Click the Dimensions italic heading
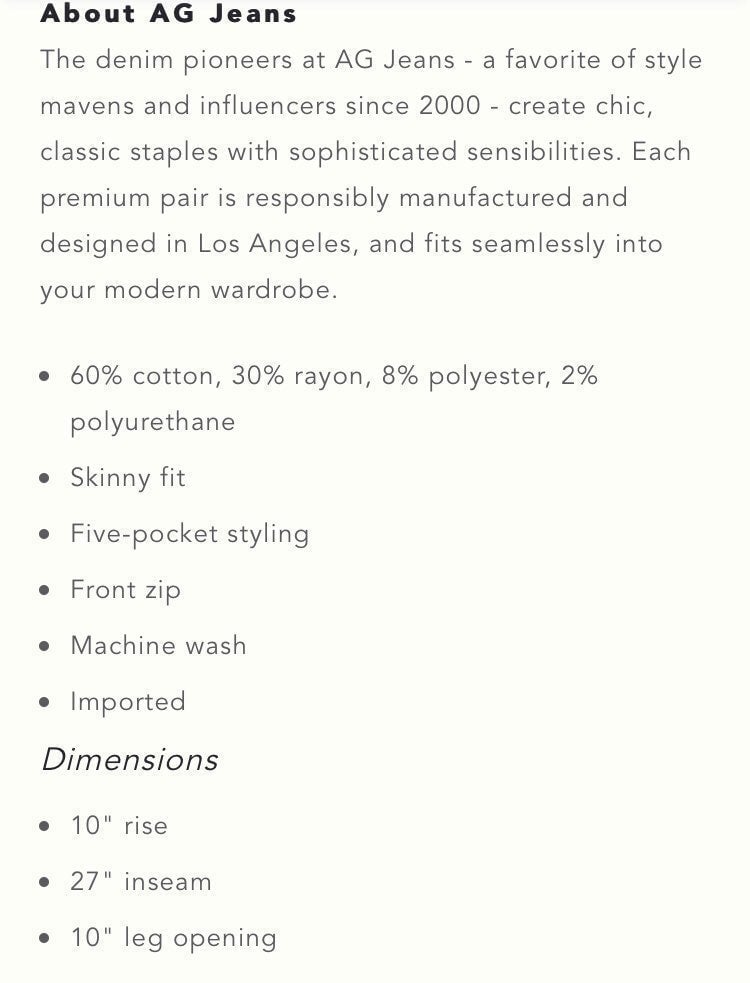This screenshot has height=983, width=750. [130, 760]
